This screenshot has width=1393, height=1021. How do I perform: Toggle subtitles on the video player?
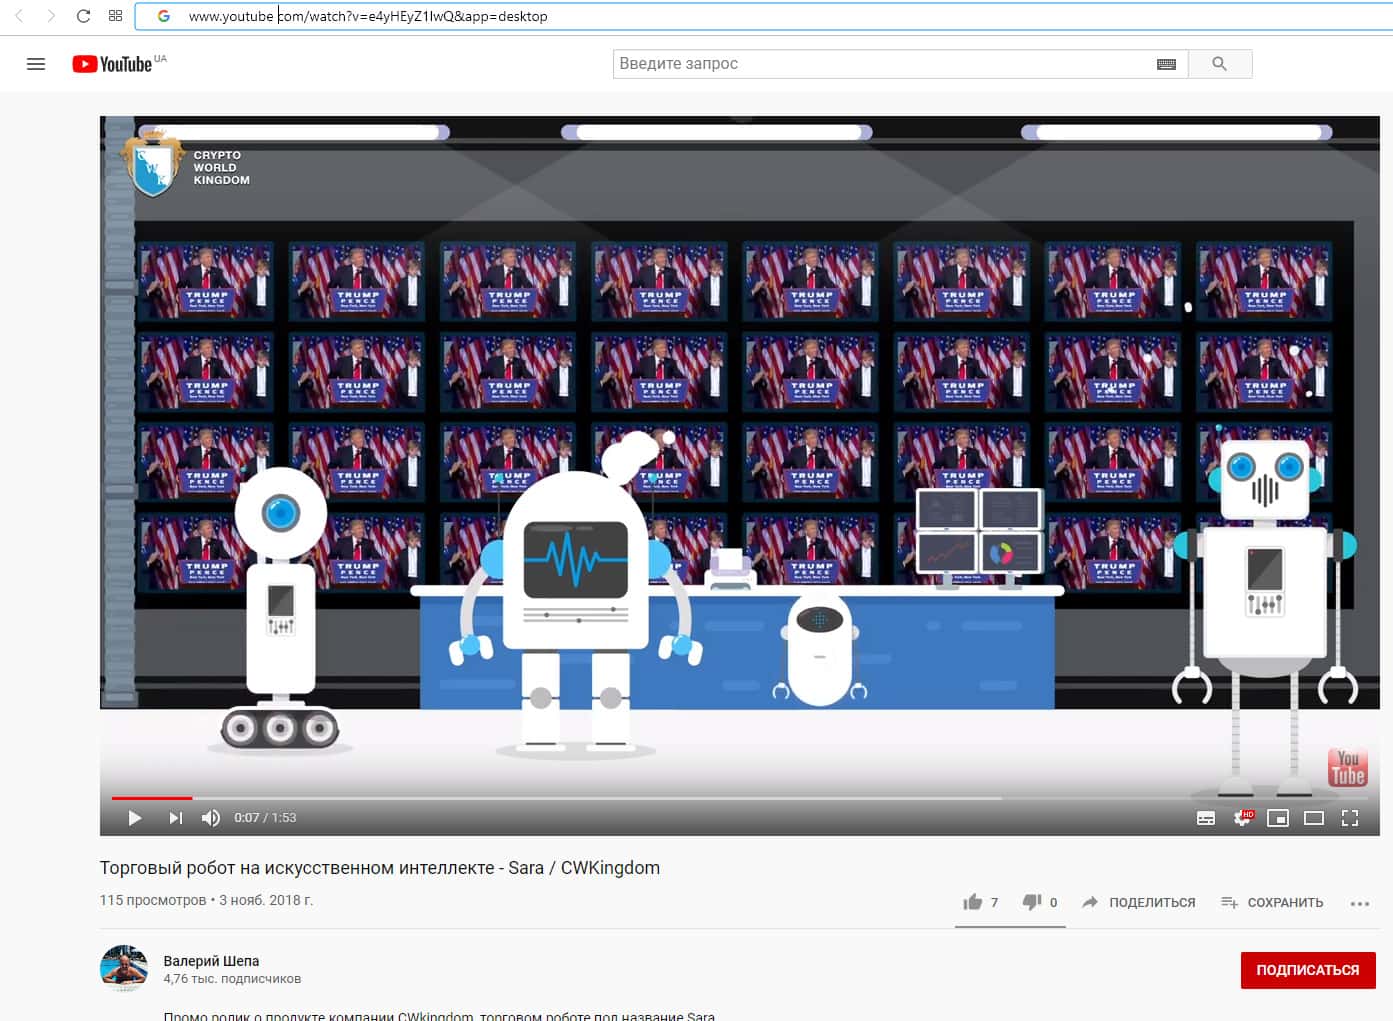(x=1206, y=818)
